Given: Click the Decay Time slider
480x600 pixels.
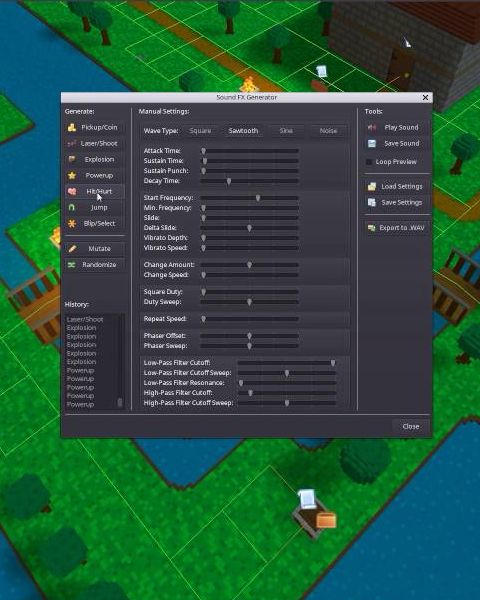Looking at the screenshot, I should click(249, 181).
